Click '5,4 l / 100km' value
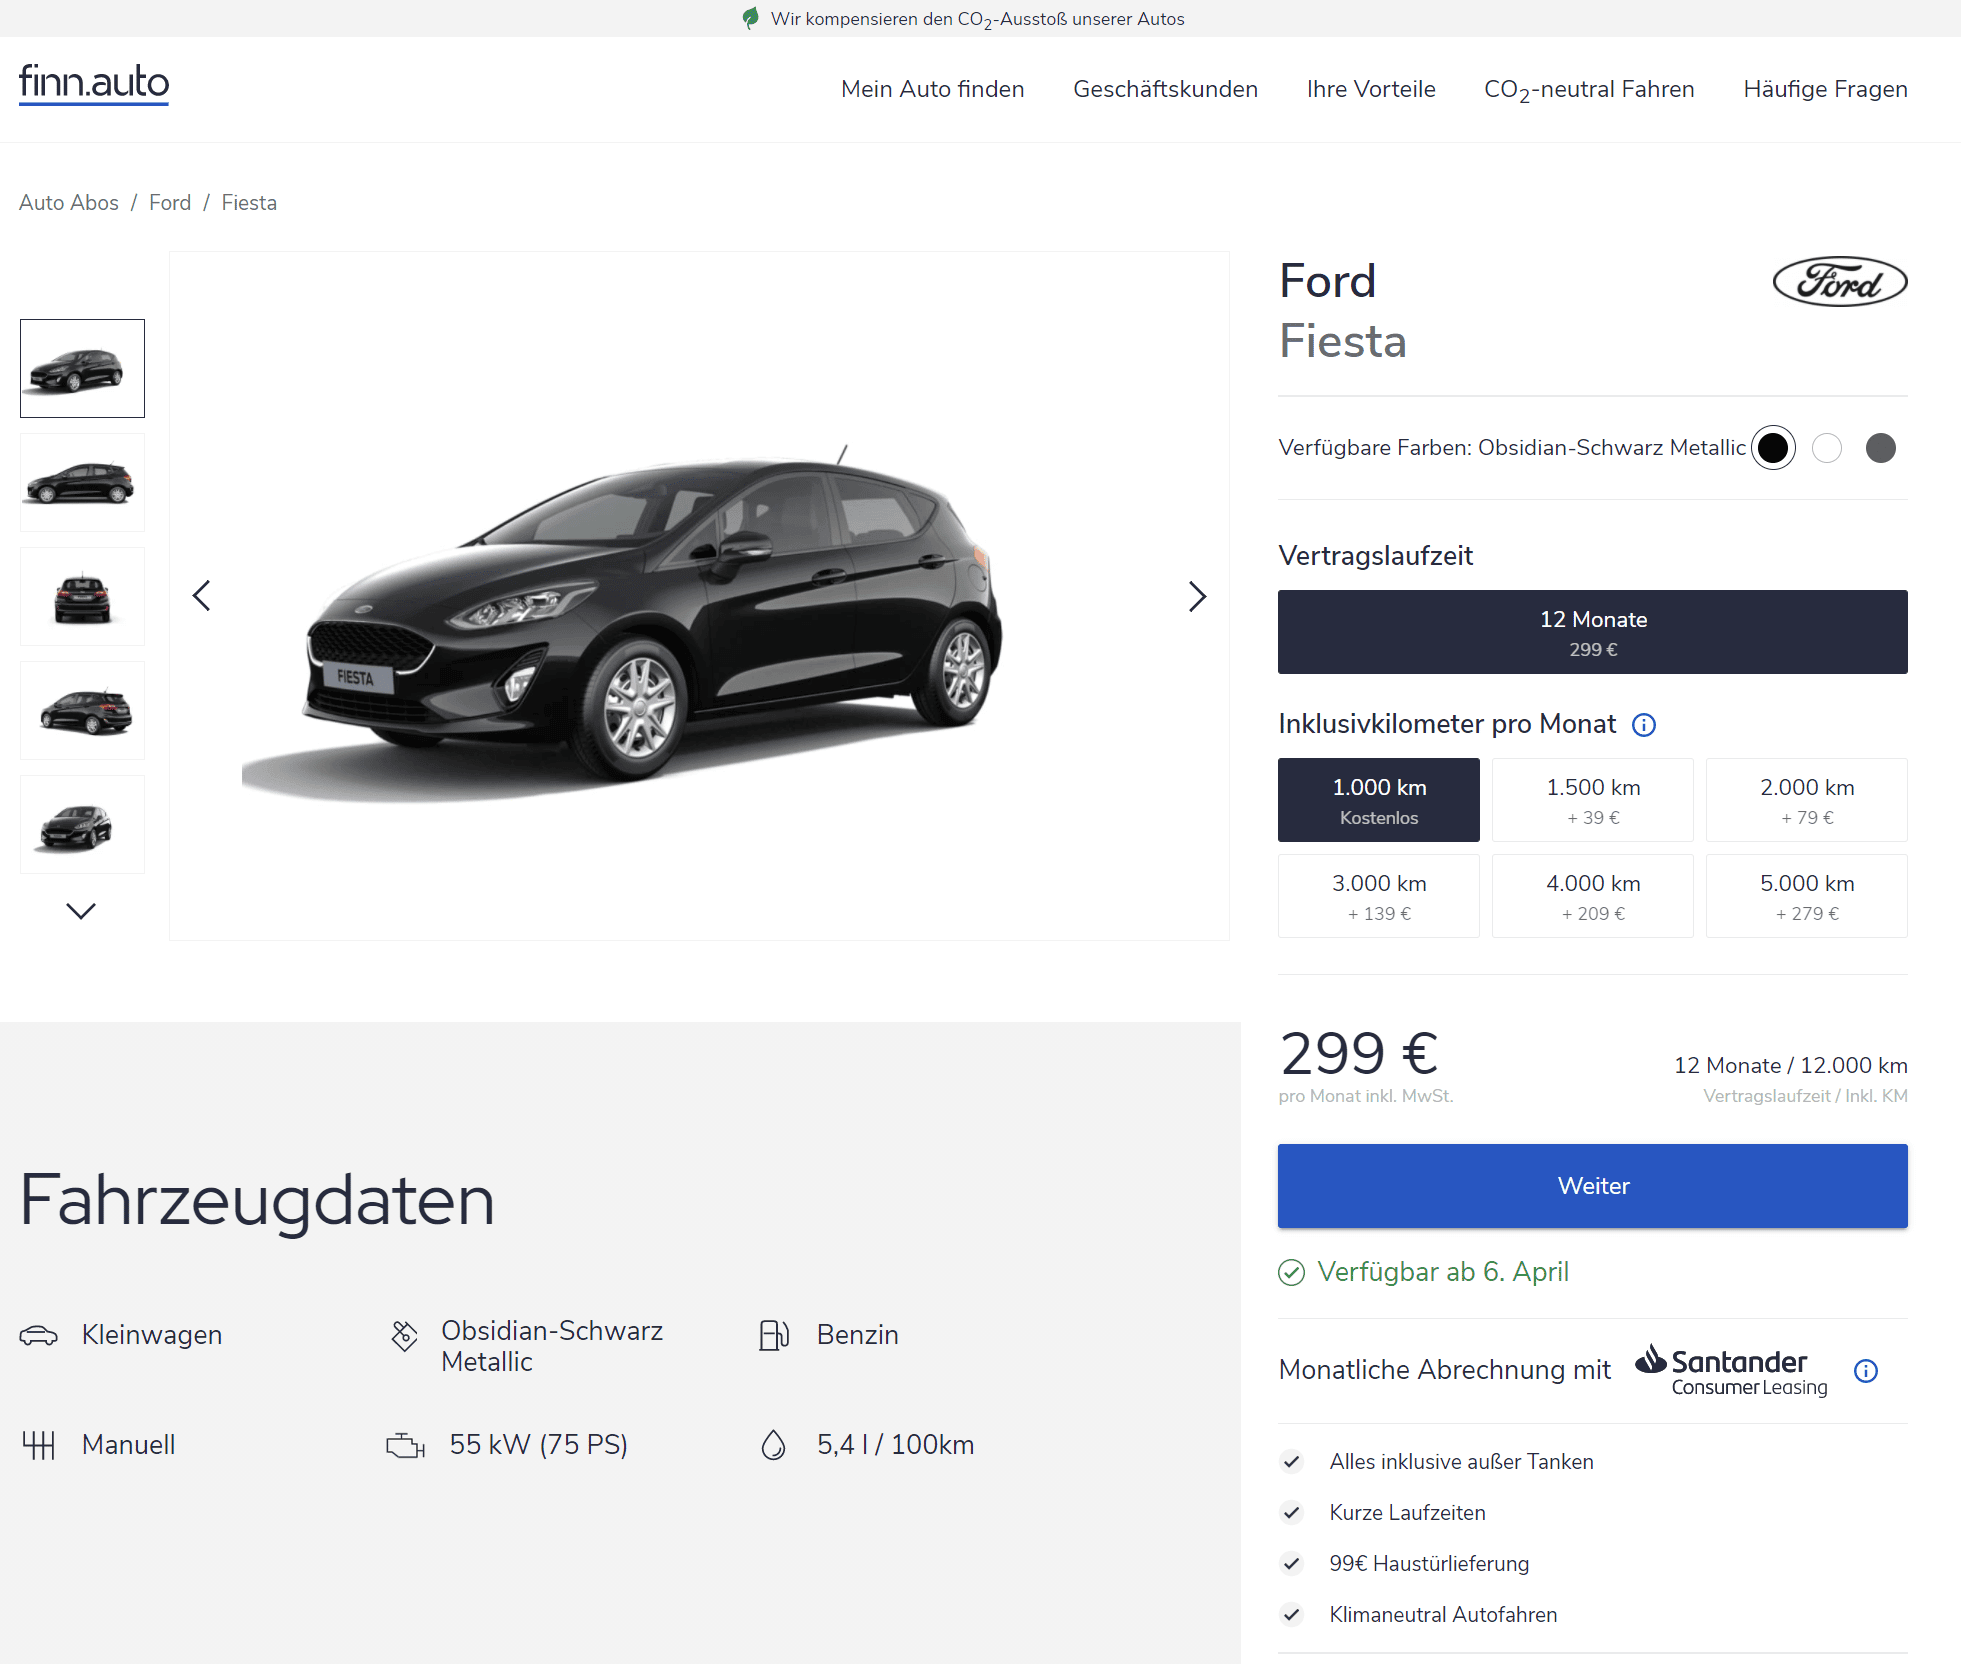The height and width of the screenshot is (1664, 1961). coord(895,1445)
